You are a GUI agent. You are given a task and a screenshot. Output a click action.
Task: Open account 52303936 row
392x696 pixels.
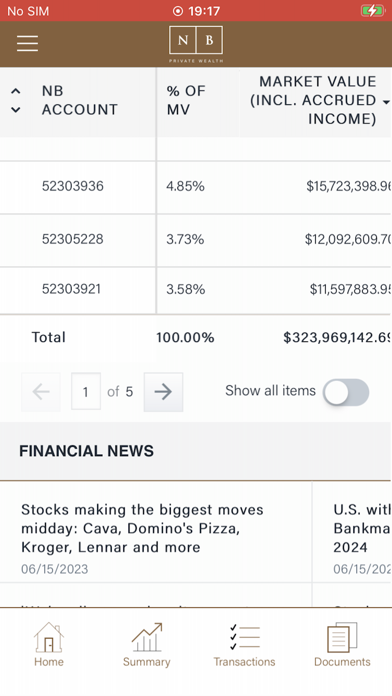(x=196, y=186)
